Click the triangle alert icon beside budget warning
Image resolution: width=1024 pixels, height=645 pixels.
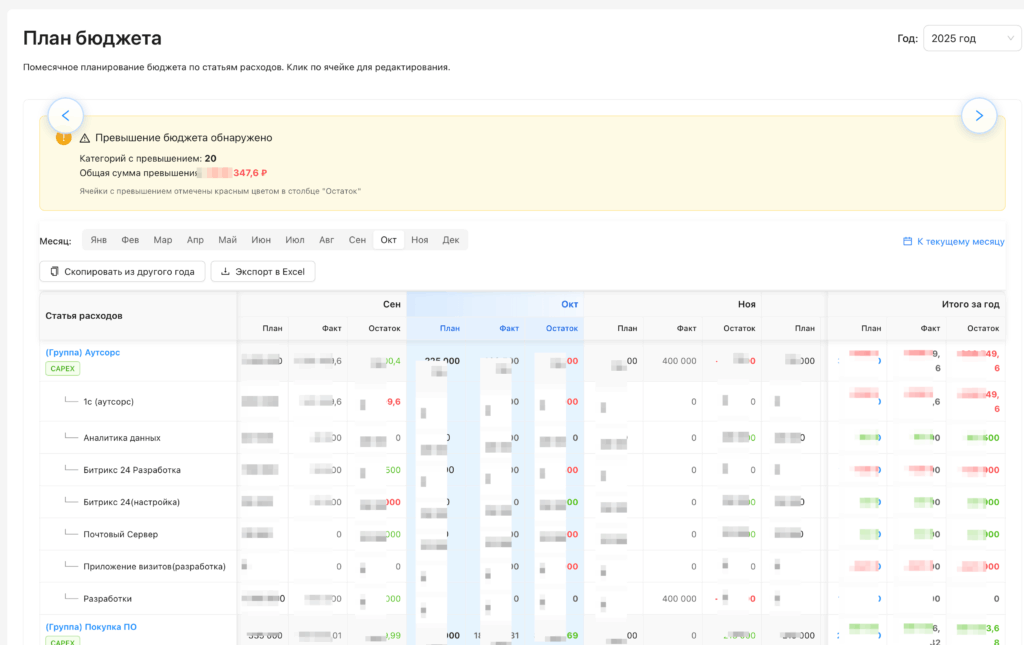pyautogui.click(x=85, y=138)
